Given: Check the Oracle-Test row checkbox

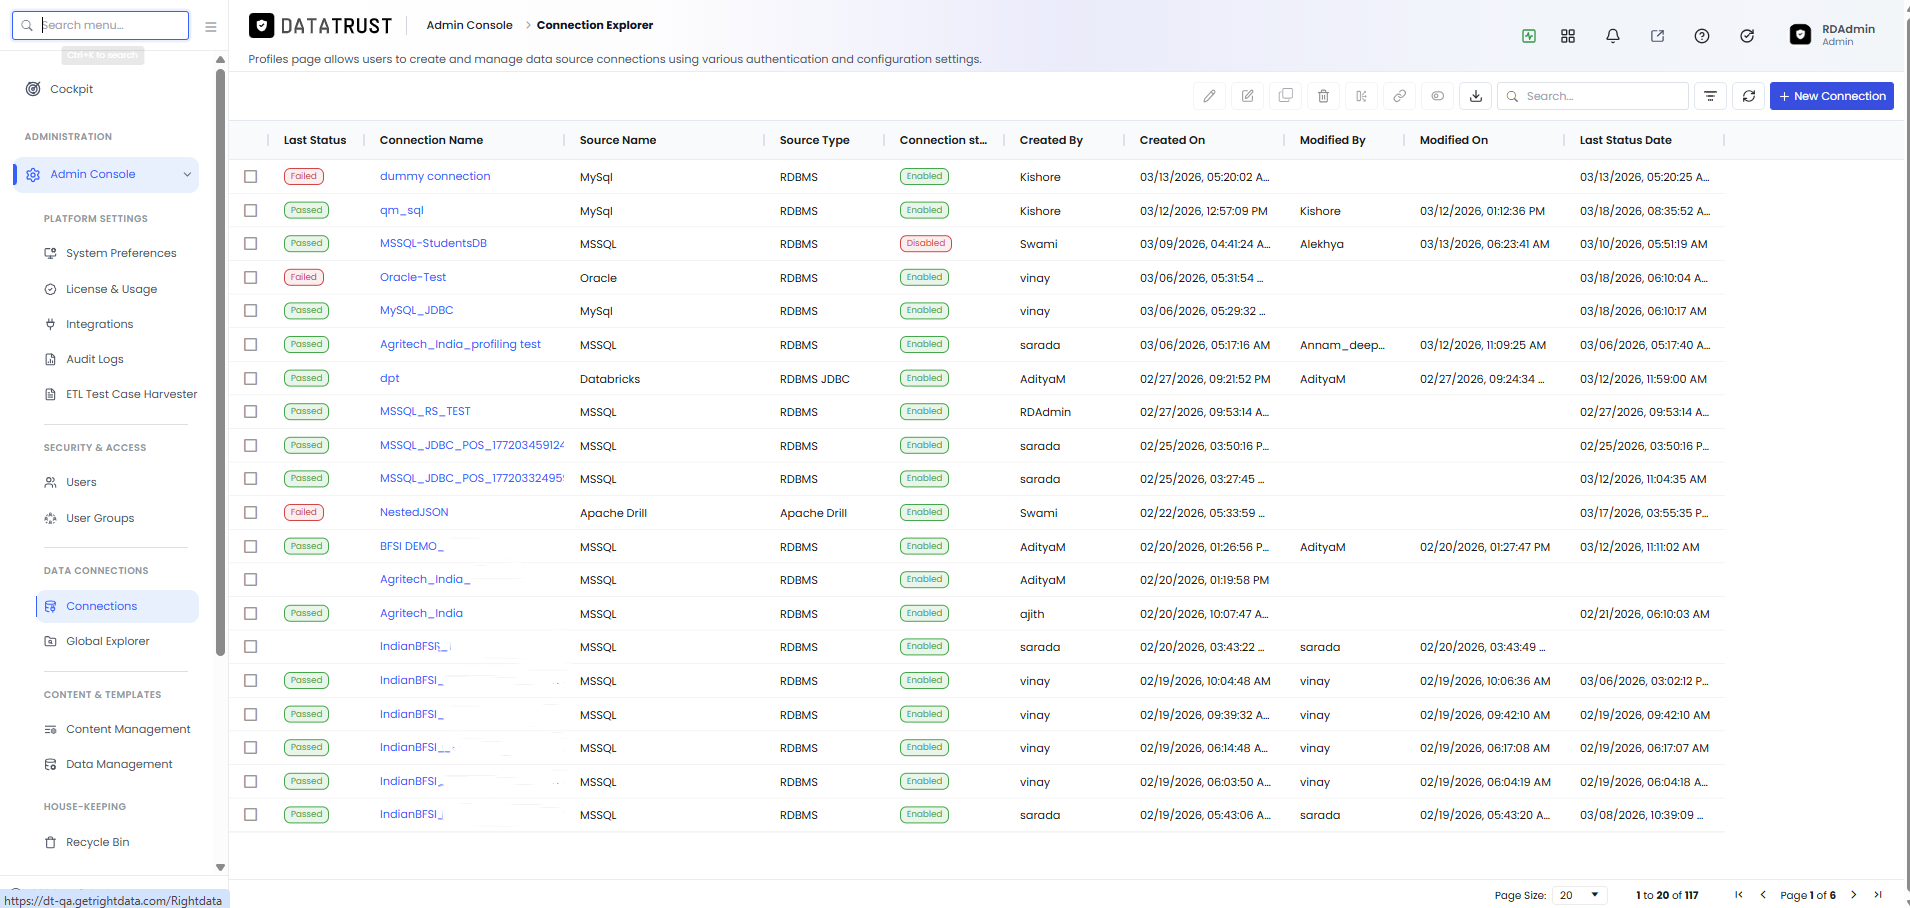Looking at the screenshot, I should coord(251,278).
